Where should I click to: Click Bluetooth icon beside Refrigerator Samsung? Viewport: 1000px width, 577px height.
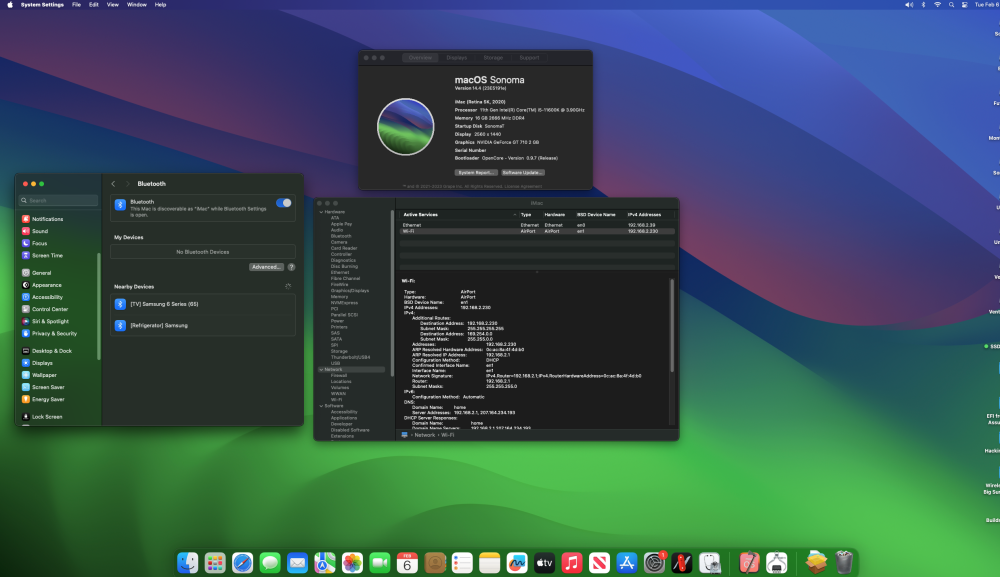pyautogui.click(x=120, y=325)
